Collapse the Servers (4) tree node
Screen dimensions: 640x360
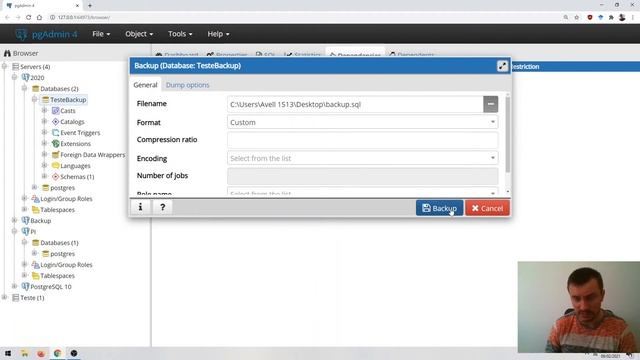[4, 67]
